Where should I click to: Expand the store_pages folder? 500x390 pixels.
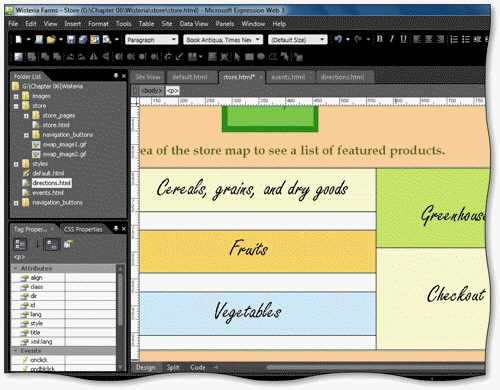coord(26,116)
